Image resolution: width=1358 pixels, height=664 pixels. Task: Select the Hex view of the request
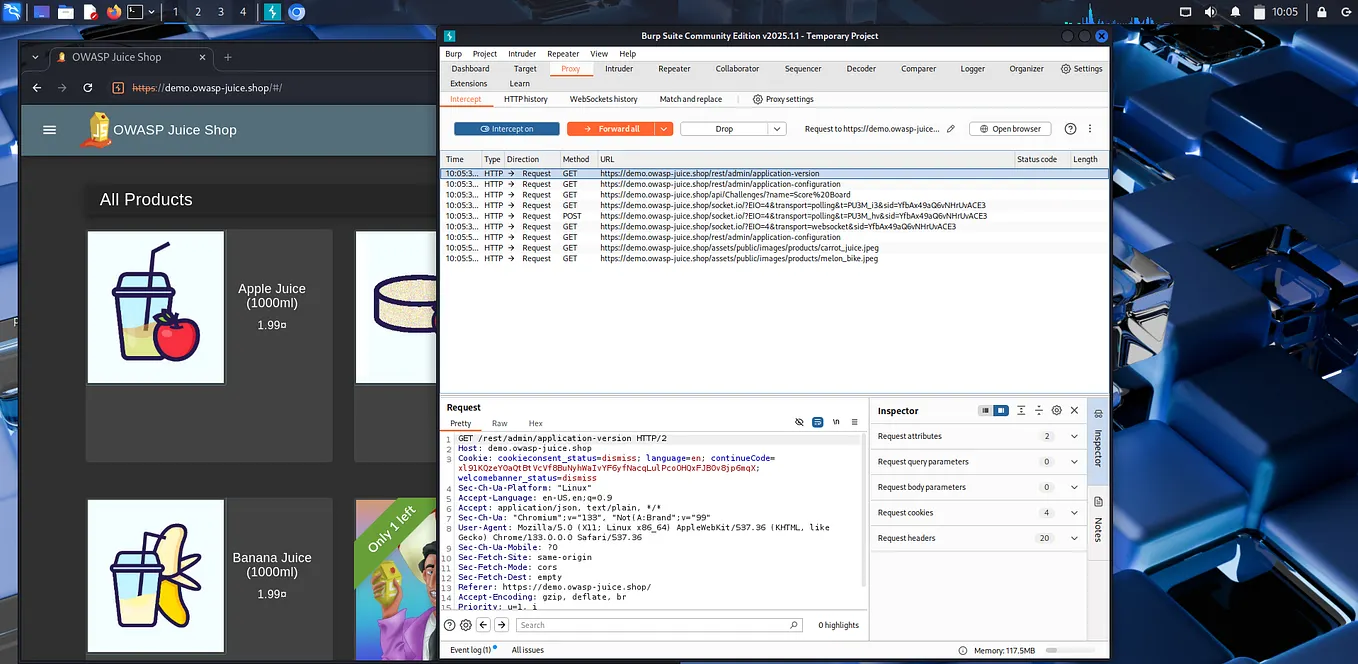pyautogui.click(x=535, y=423)
